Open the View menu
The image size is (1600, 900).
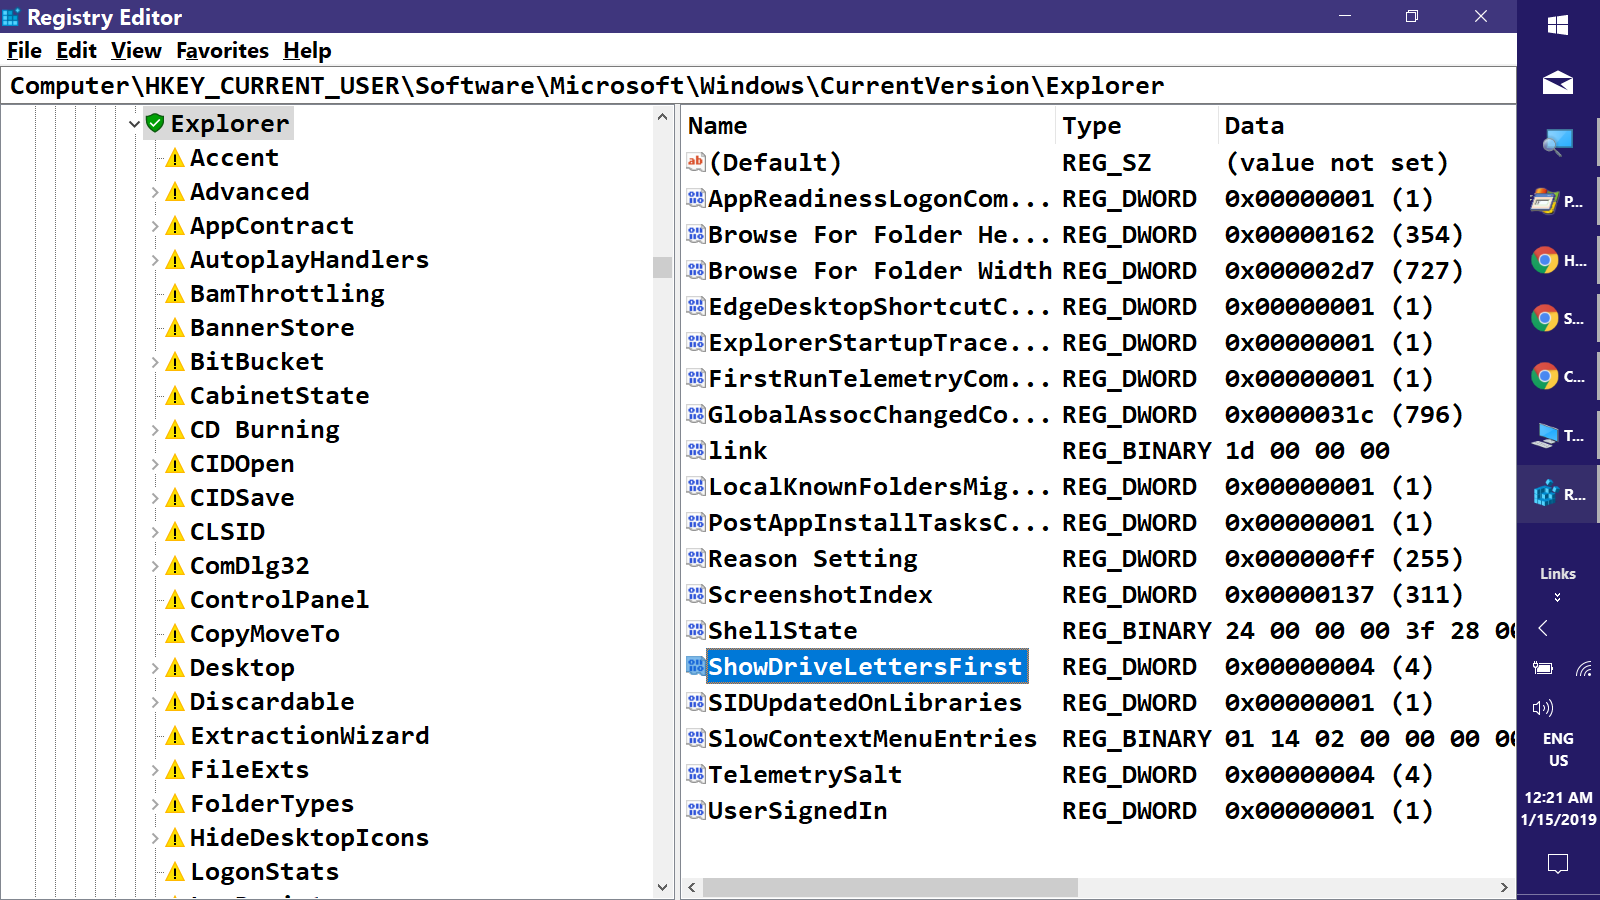136,50
